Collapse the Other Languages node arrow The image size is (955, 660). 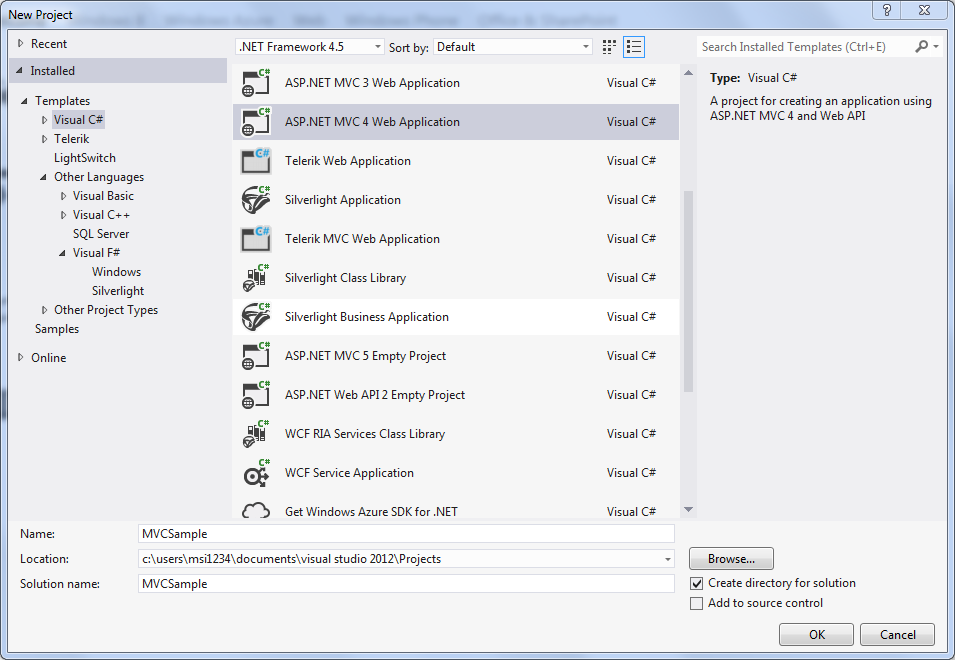[x=43, y=177]
